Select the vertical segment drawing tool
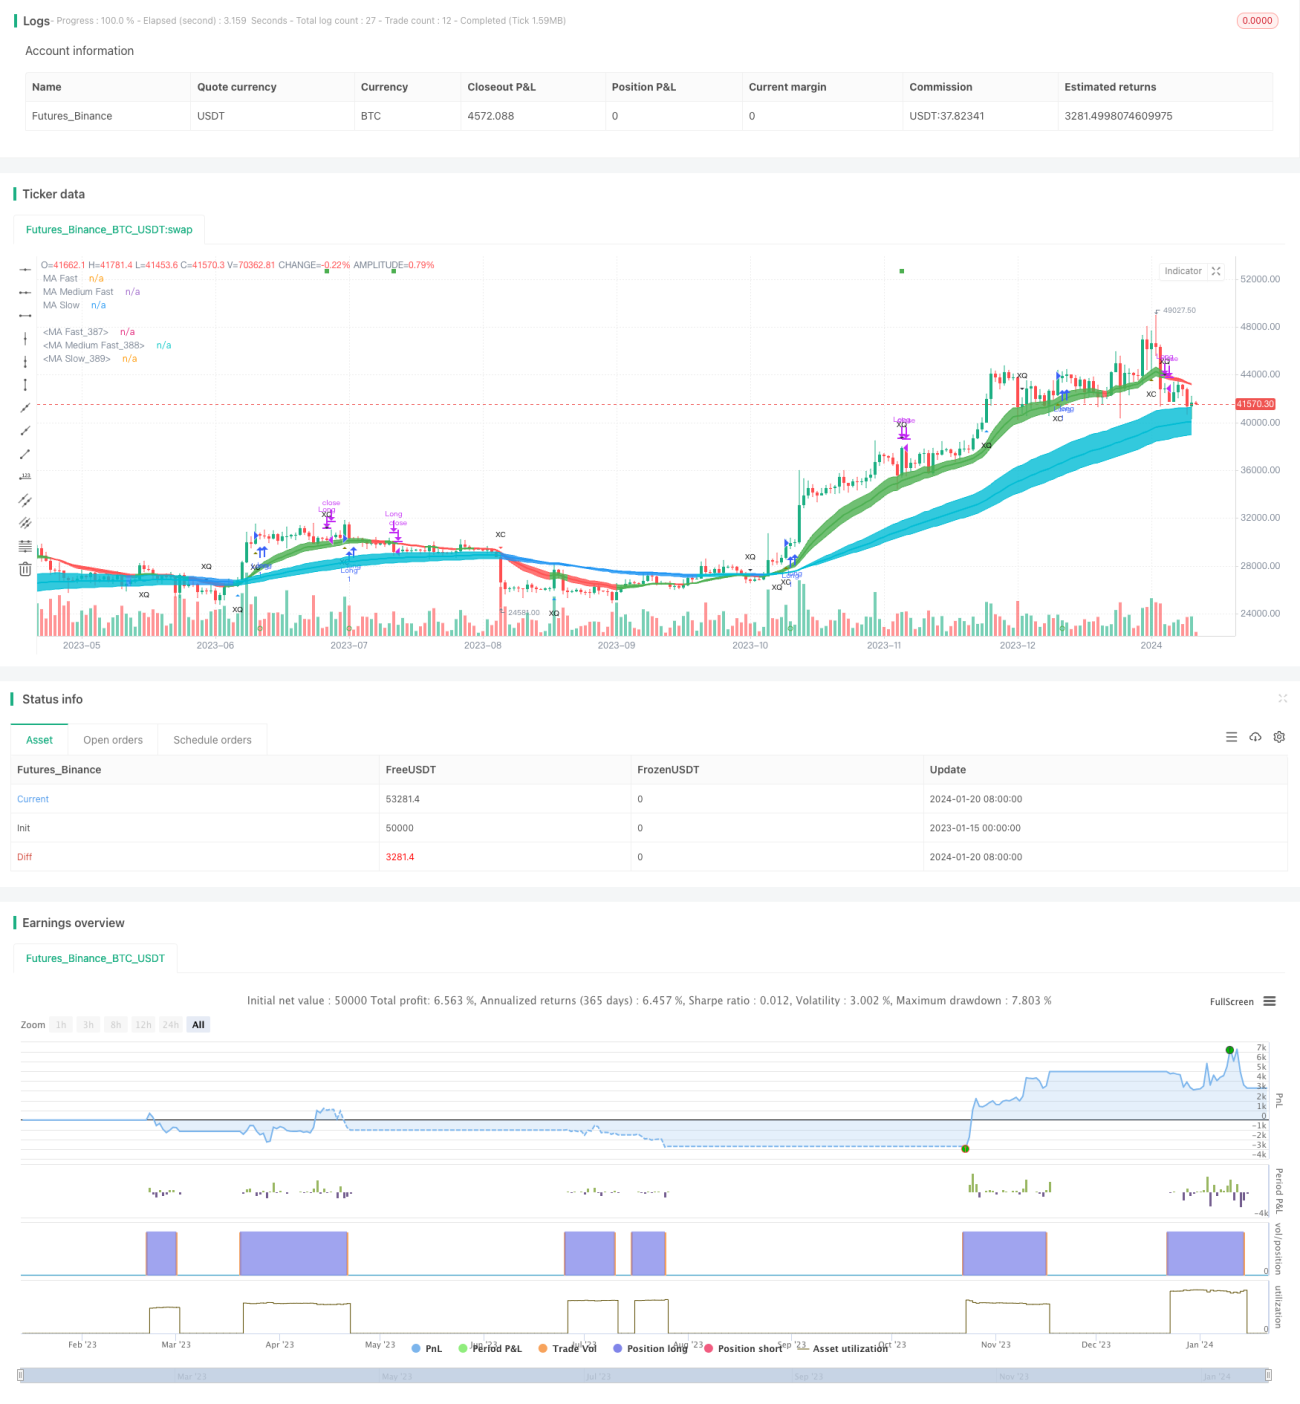Image resolution: width=1300 pixels, height=1404 pixels. [x=25, y=384]
